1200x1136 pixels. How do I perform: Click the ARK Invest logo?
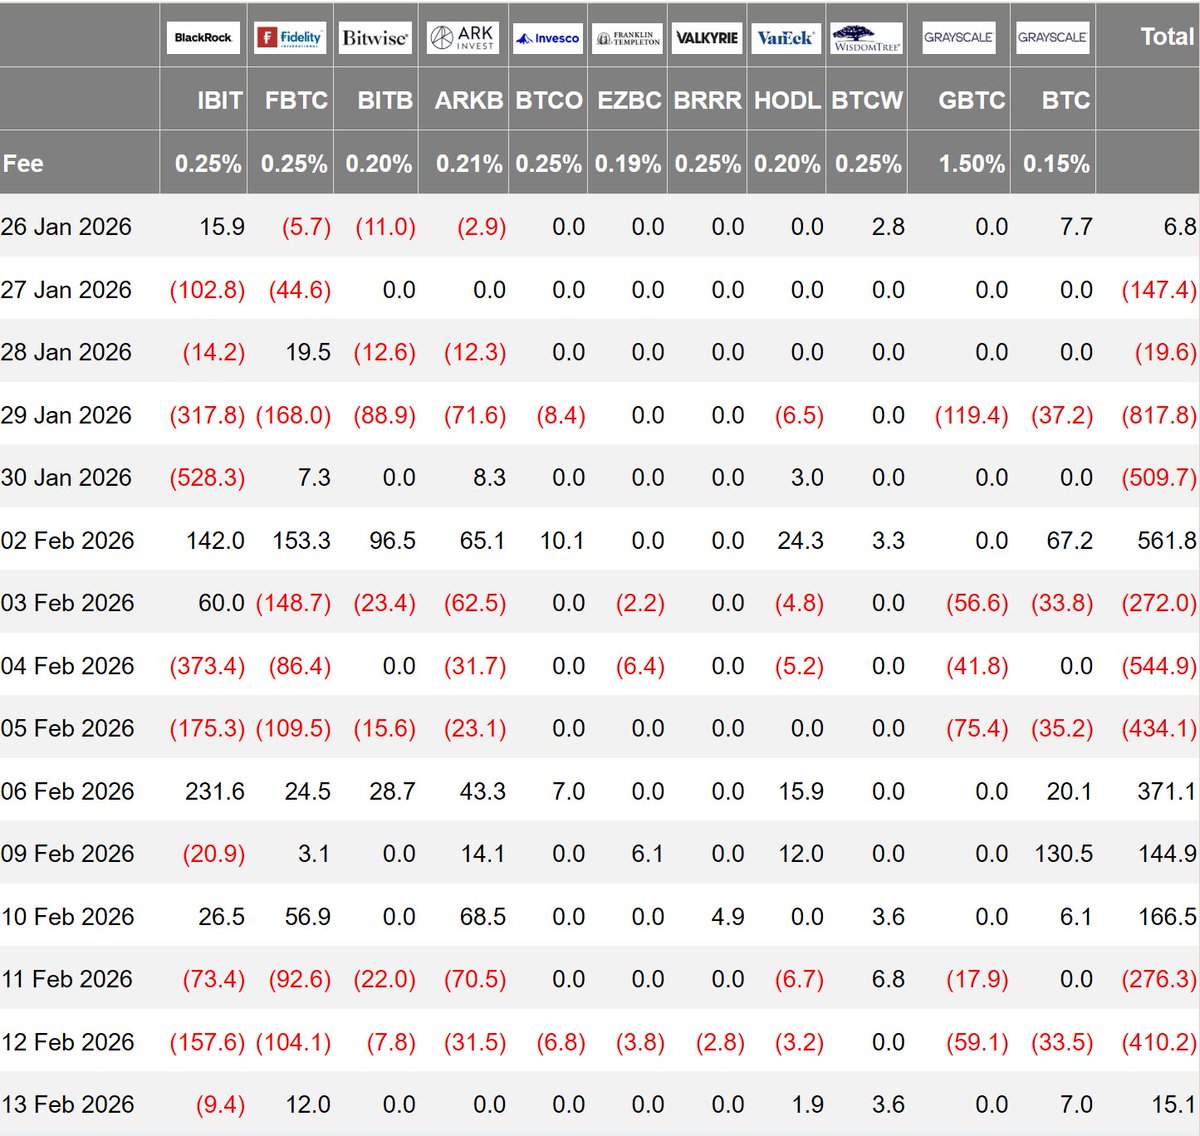tap(463, 38)
